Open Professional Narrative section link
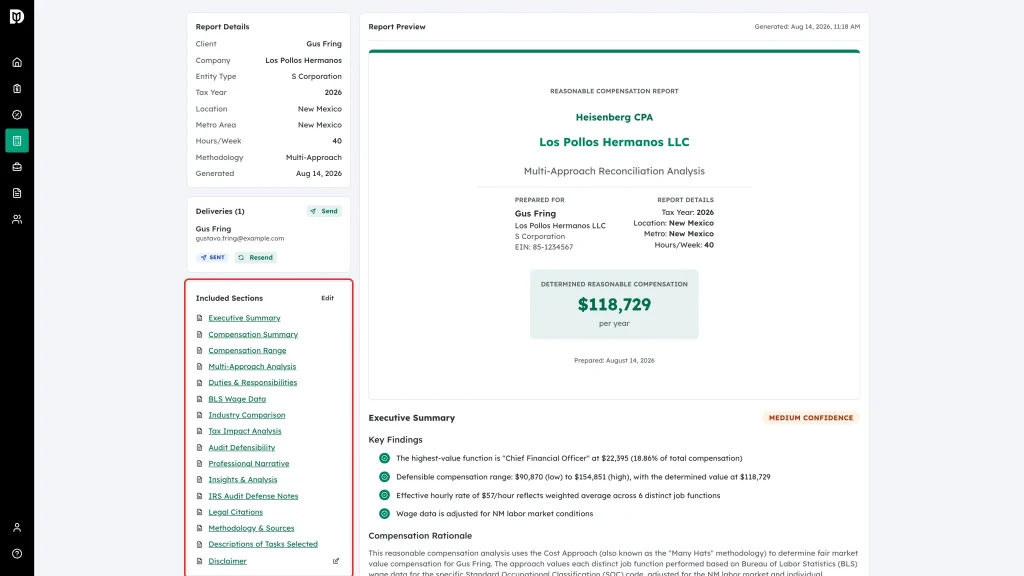 249,464
